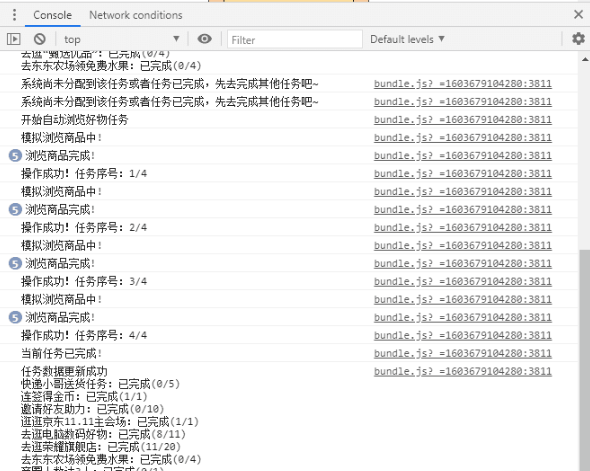This screenshot has width=590, height=471.
Task: Open bundle.js link beside 开始自动浏览好物任务
Action: pos(462,120)
